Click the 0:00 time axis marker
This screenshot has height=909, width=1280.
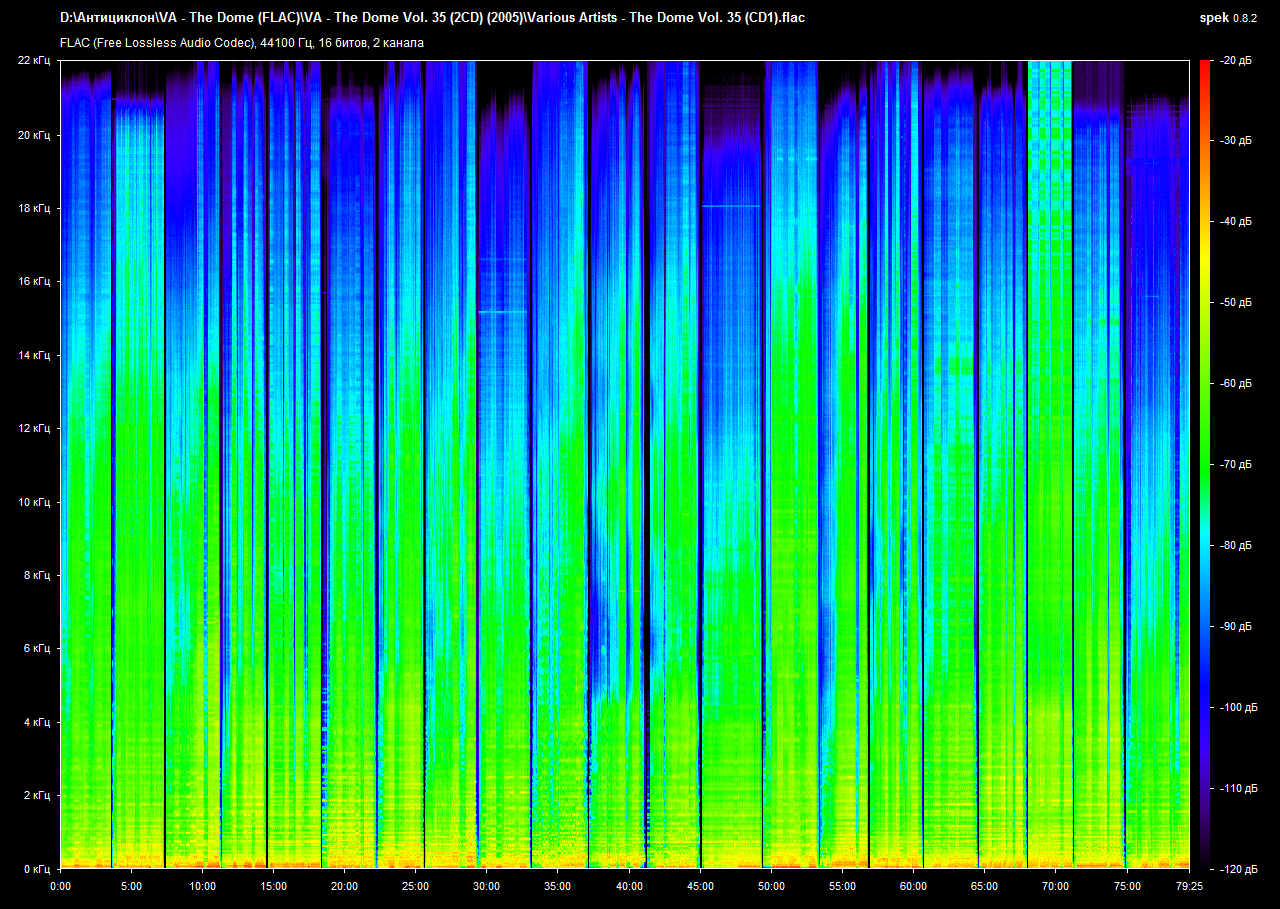click(60, 886)
